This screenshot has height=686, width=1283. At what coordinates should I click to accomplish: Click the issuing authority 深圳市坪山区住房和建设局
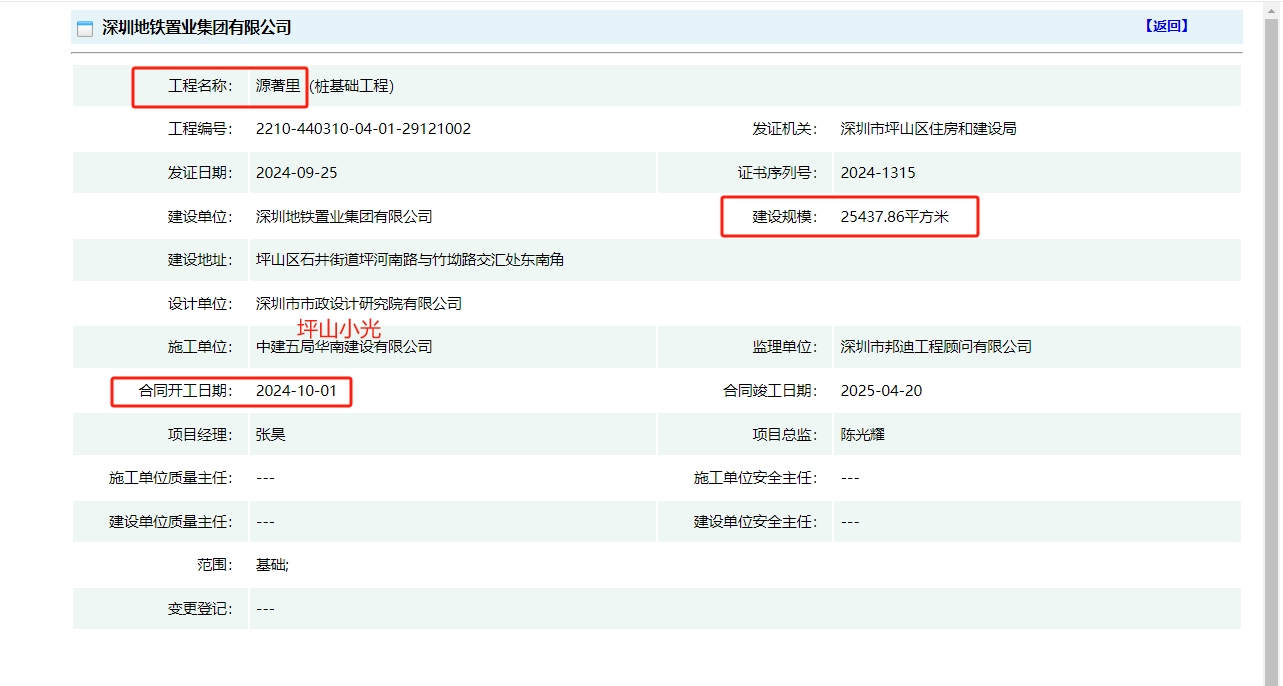coord(928,129)
